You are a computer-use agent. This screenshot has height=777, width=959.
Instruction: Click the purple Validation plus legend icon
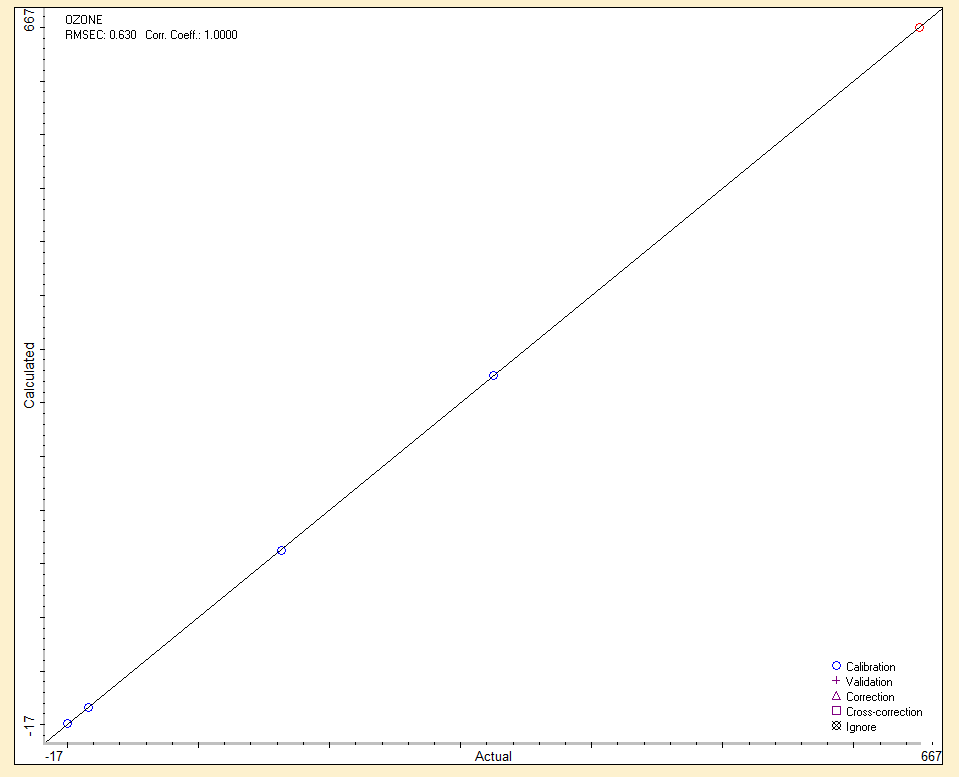point(836,680)
